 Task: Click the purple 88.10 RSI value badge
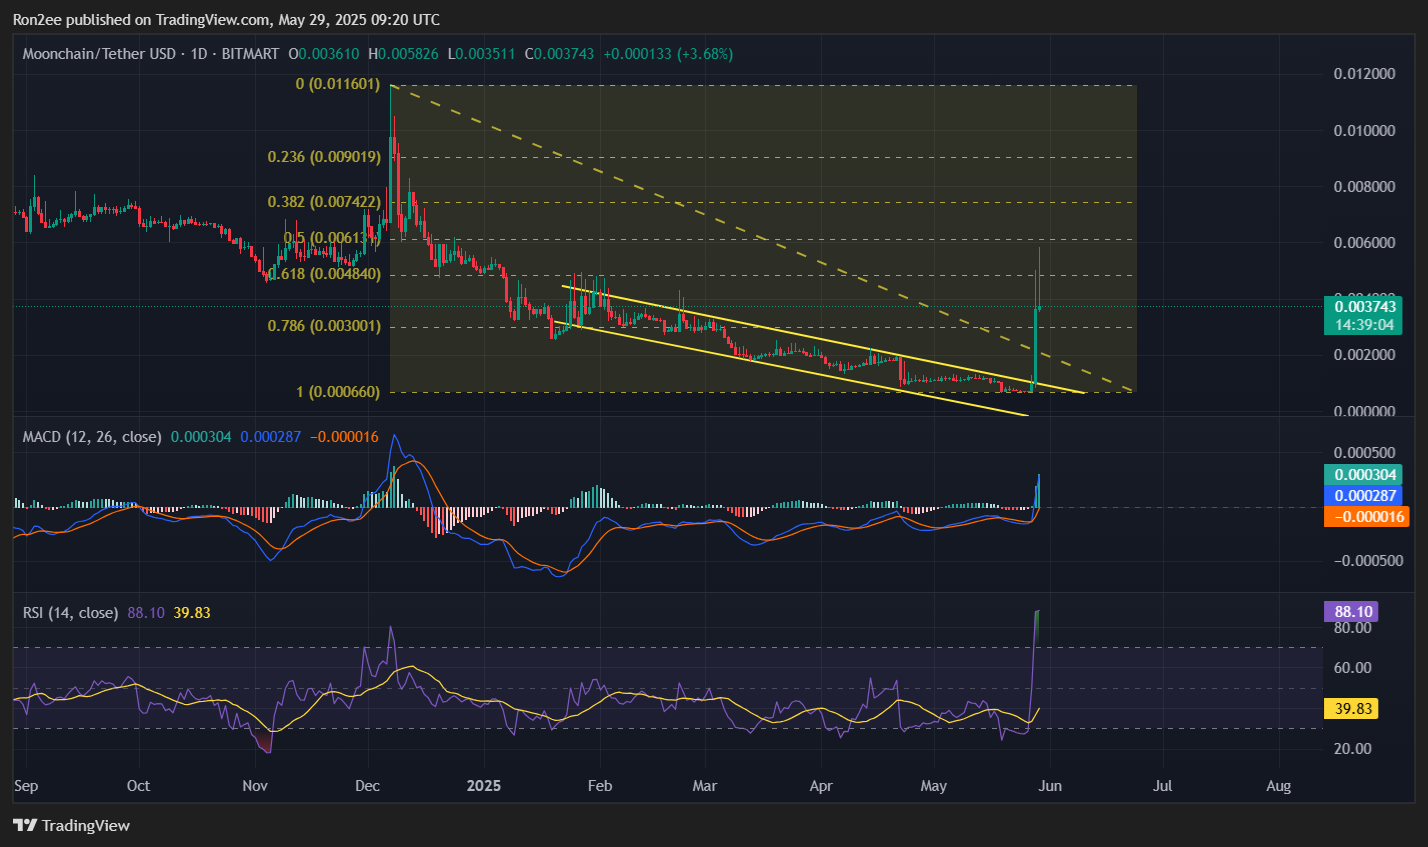tap(1351, 611)
